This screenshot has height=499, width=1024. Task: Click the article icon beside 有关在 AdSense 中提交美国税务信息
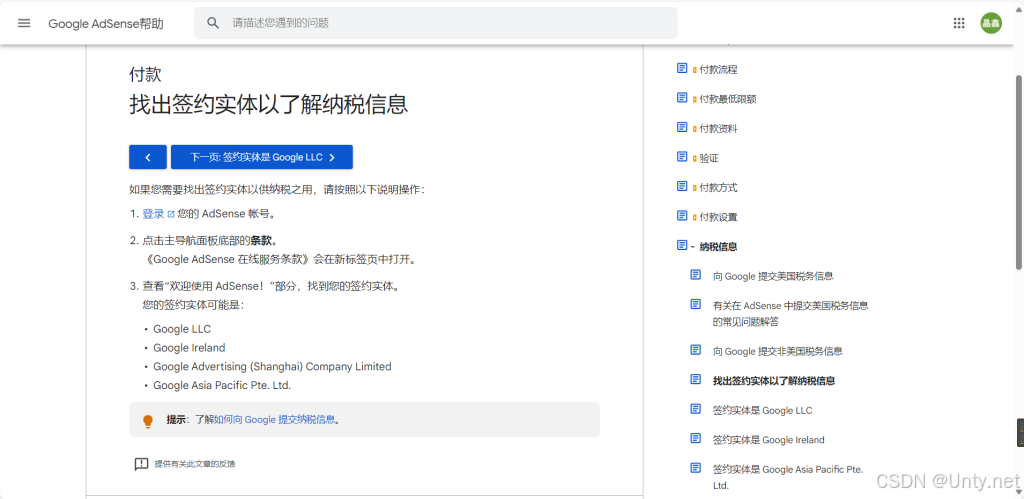coord(696,304)
